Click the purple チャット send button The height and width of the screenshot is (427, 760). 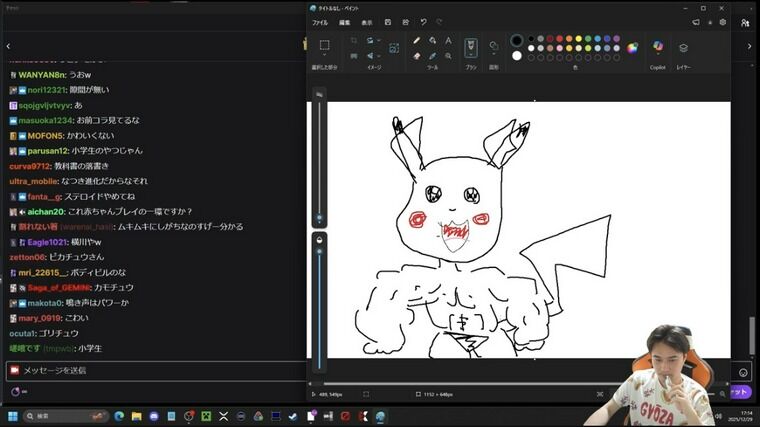[x=741, y=392]
